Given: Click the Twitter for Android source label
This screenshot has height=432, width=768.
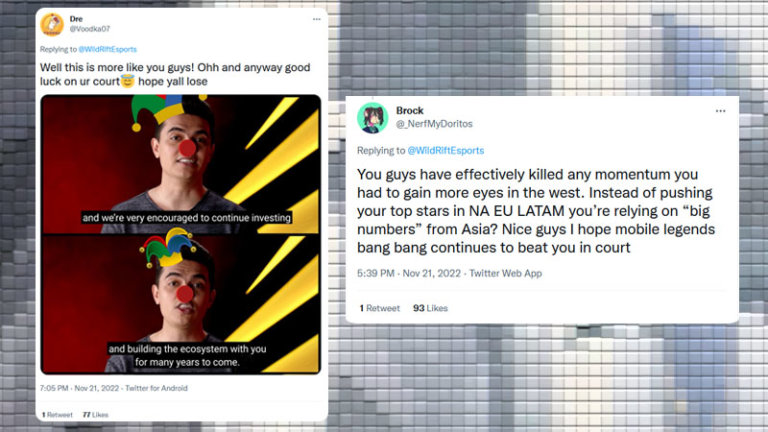Looking at the screenshot, I should pyautogui.click(x=156, y=388).
